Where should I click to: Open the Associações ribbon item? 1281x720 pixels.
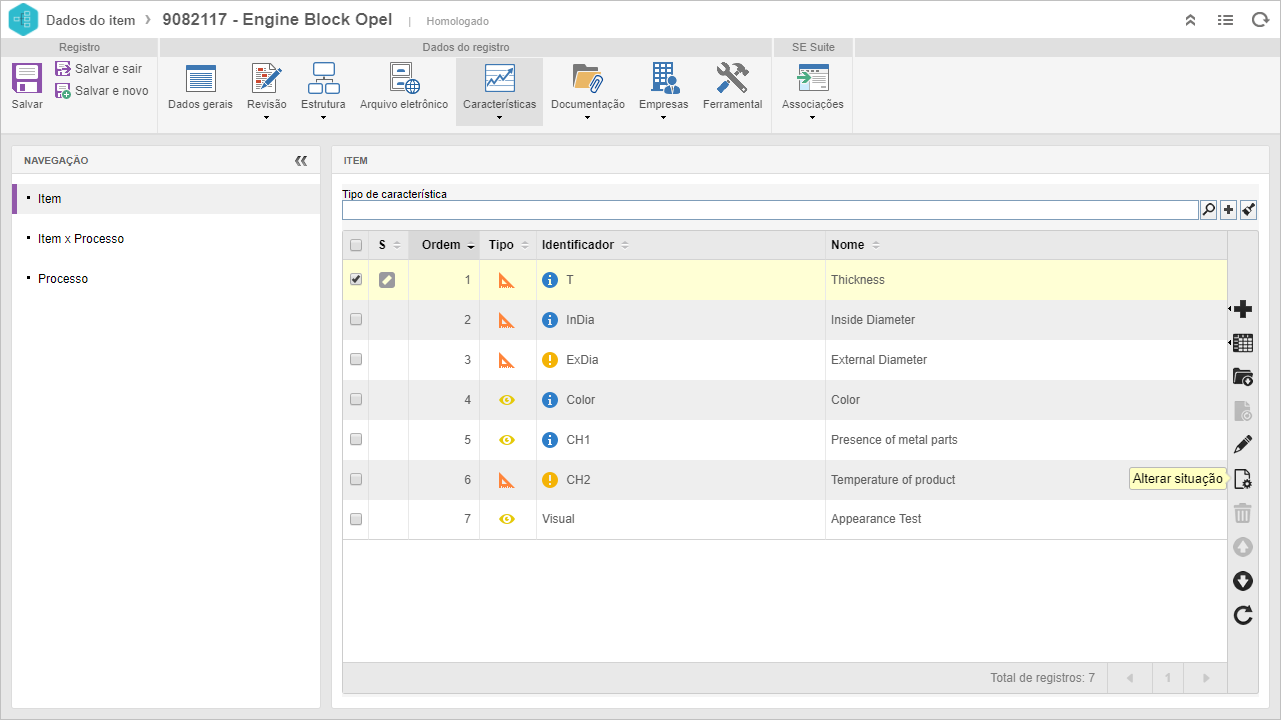(x=812, y=86)
